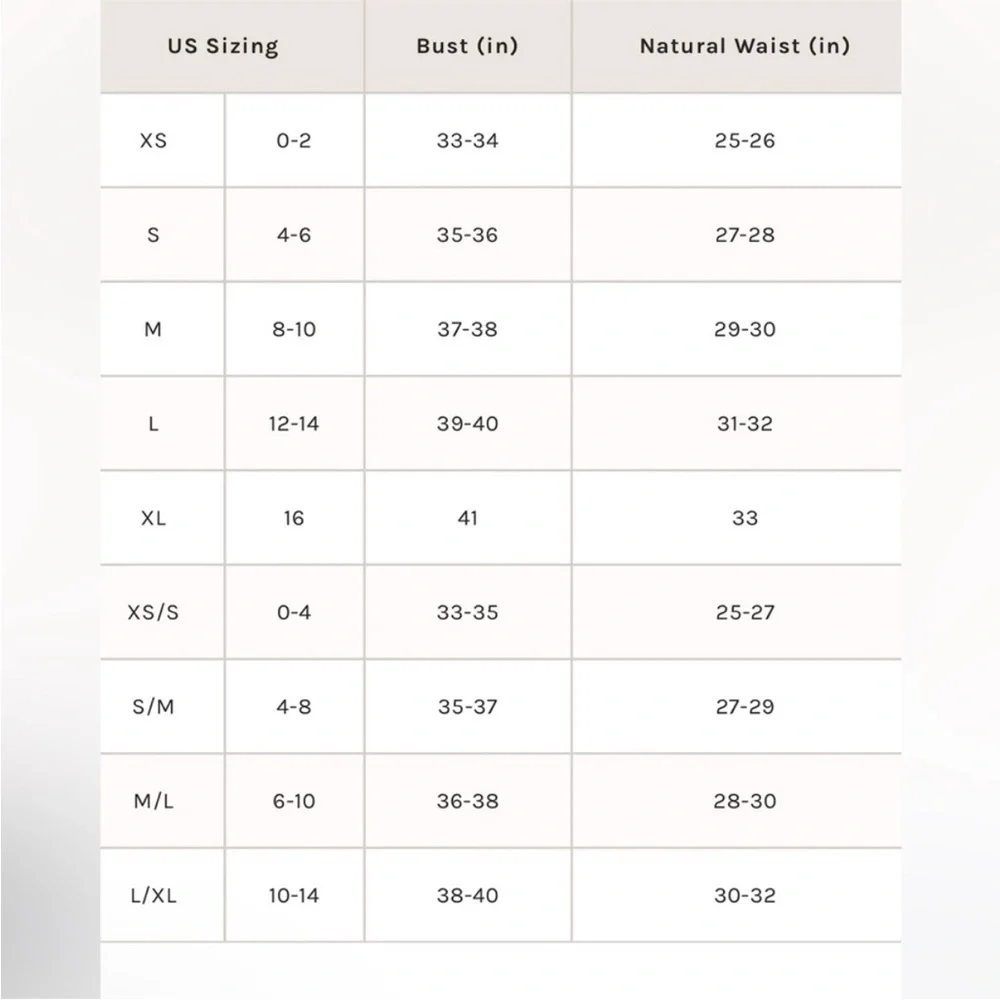Select the waist value 33 cell
Viewport: 1000px width, 1000px height.
pyautogui.click(x=744, y=518)
